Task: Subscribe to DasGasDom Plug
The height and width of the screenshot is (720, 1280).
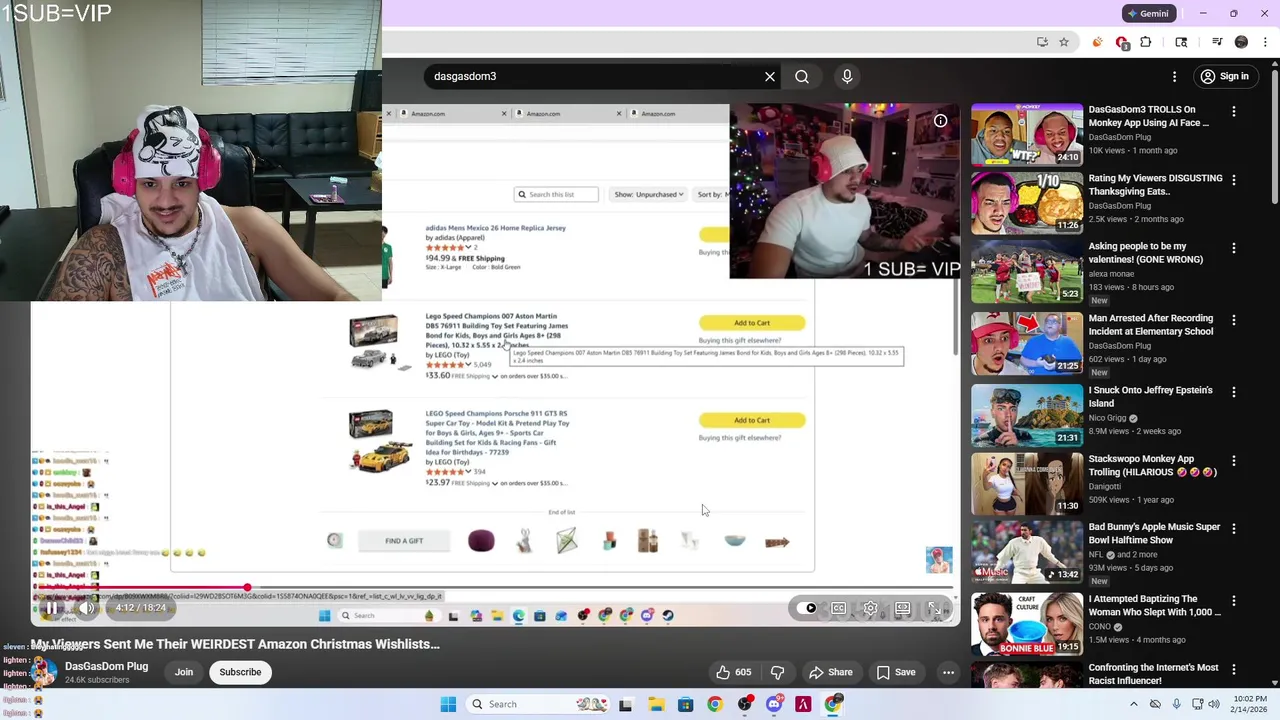Action: tap(240, 672)
